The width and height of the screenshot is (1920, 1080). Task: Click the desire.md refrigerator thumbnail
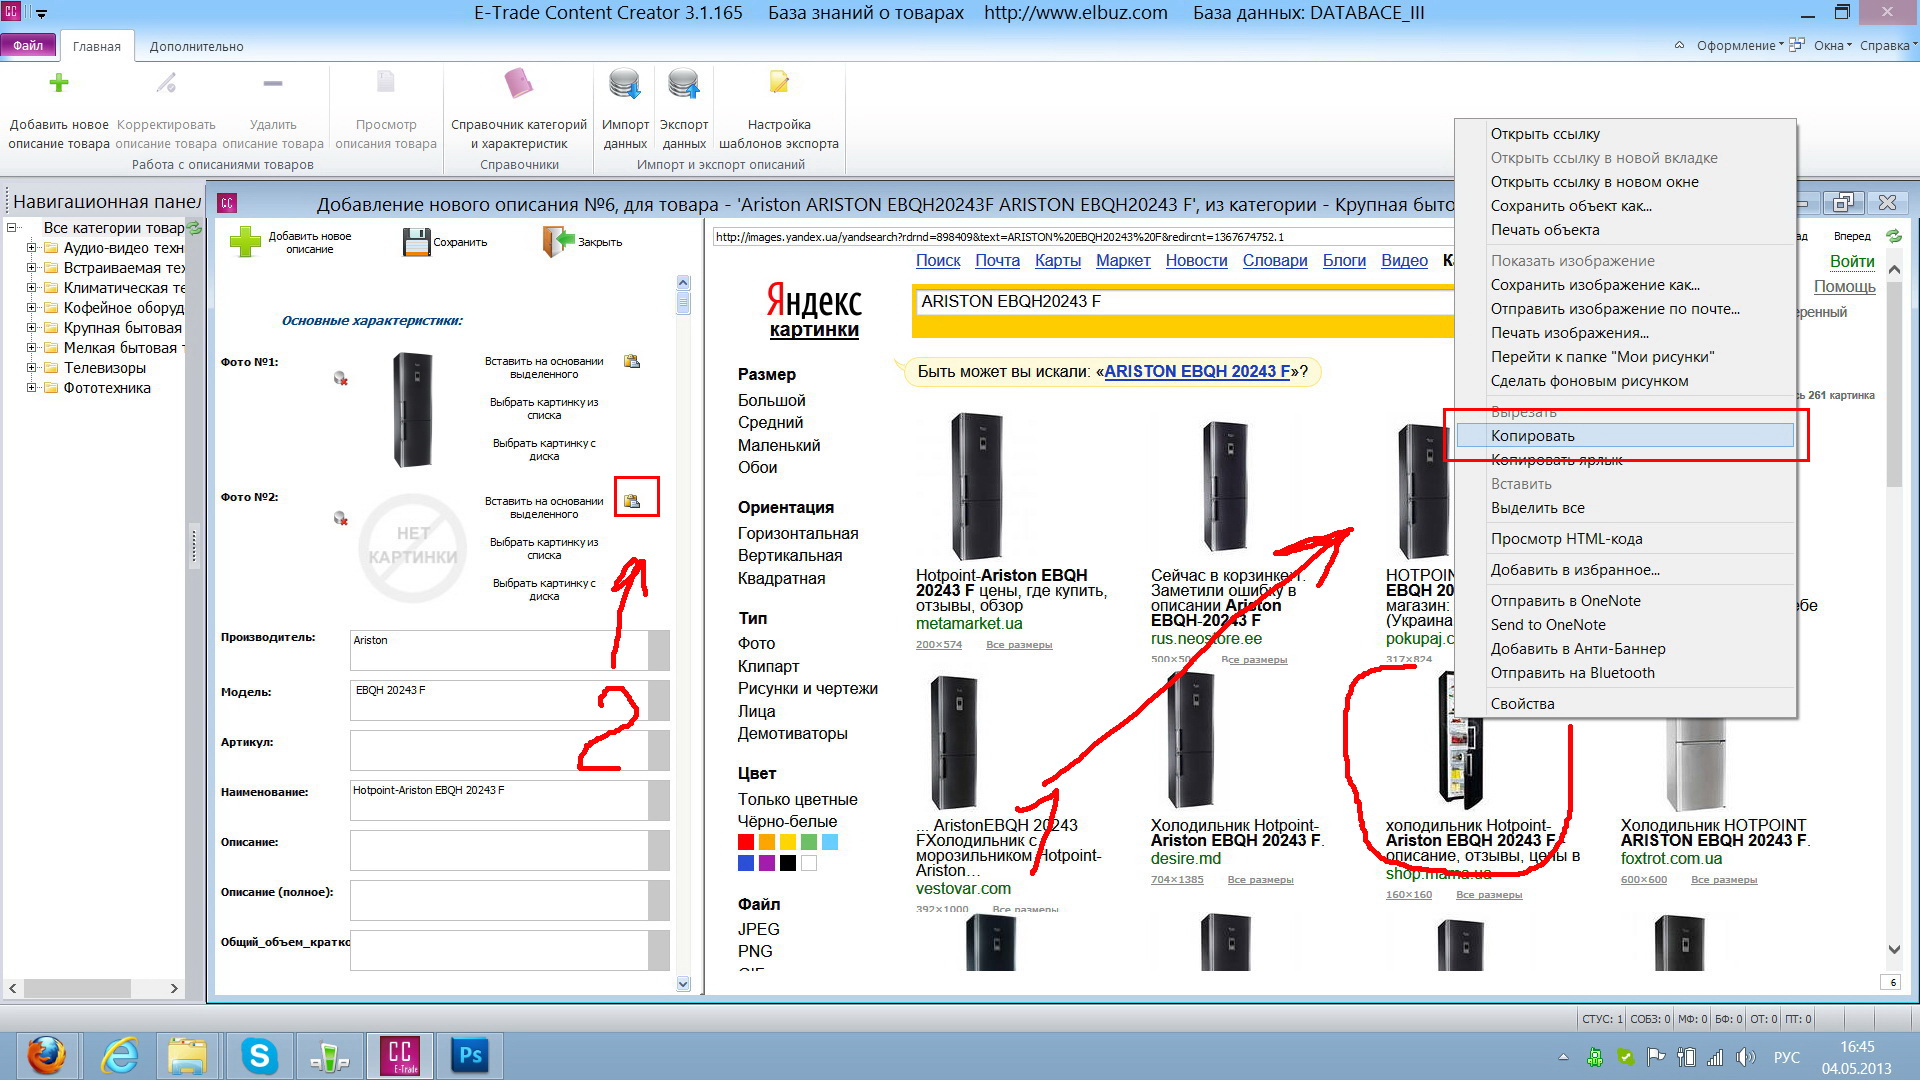(1190, 741)
